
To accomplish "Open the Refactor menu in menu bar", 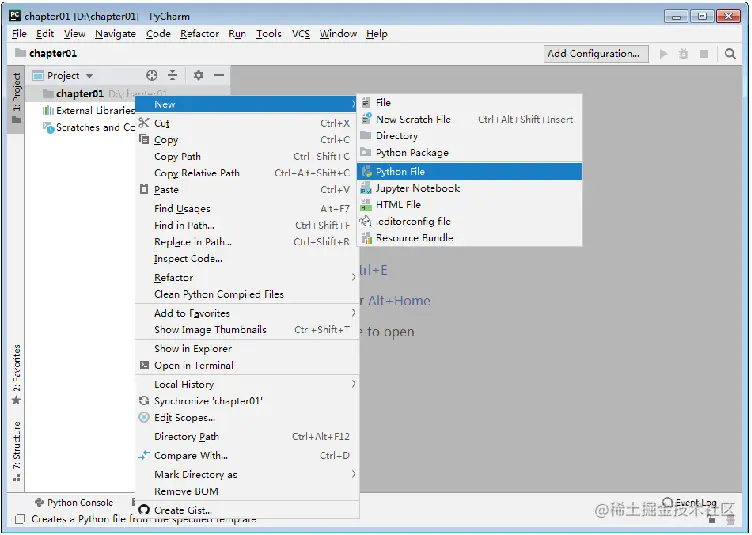I will point(200,34).
